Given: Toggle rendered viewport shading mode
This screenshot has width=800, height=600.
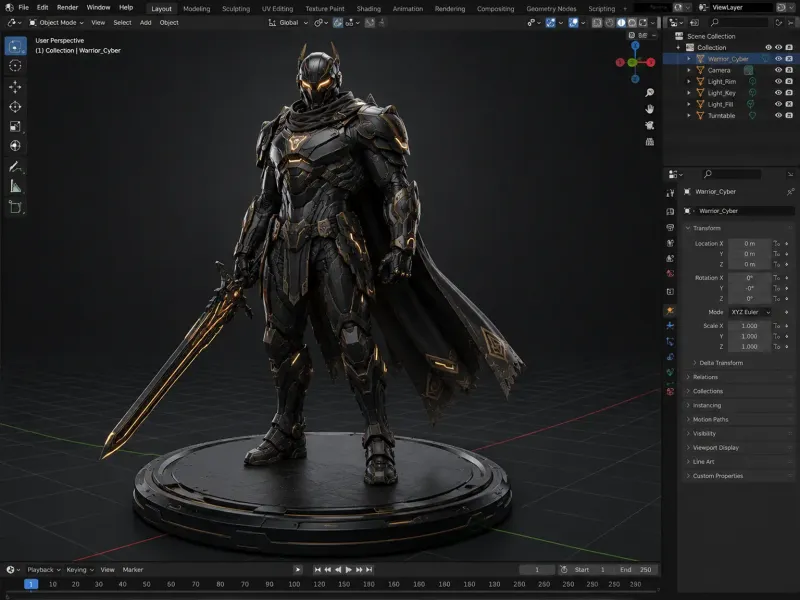Looking at the screenshot, I should tap(643, 22).
